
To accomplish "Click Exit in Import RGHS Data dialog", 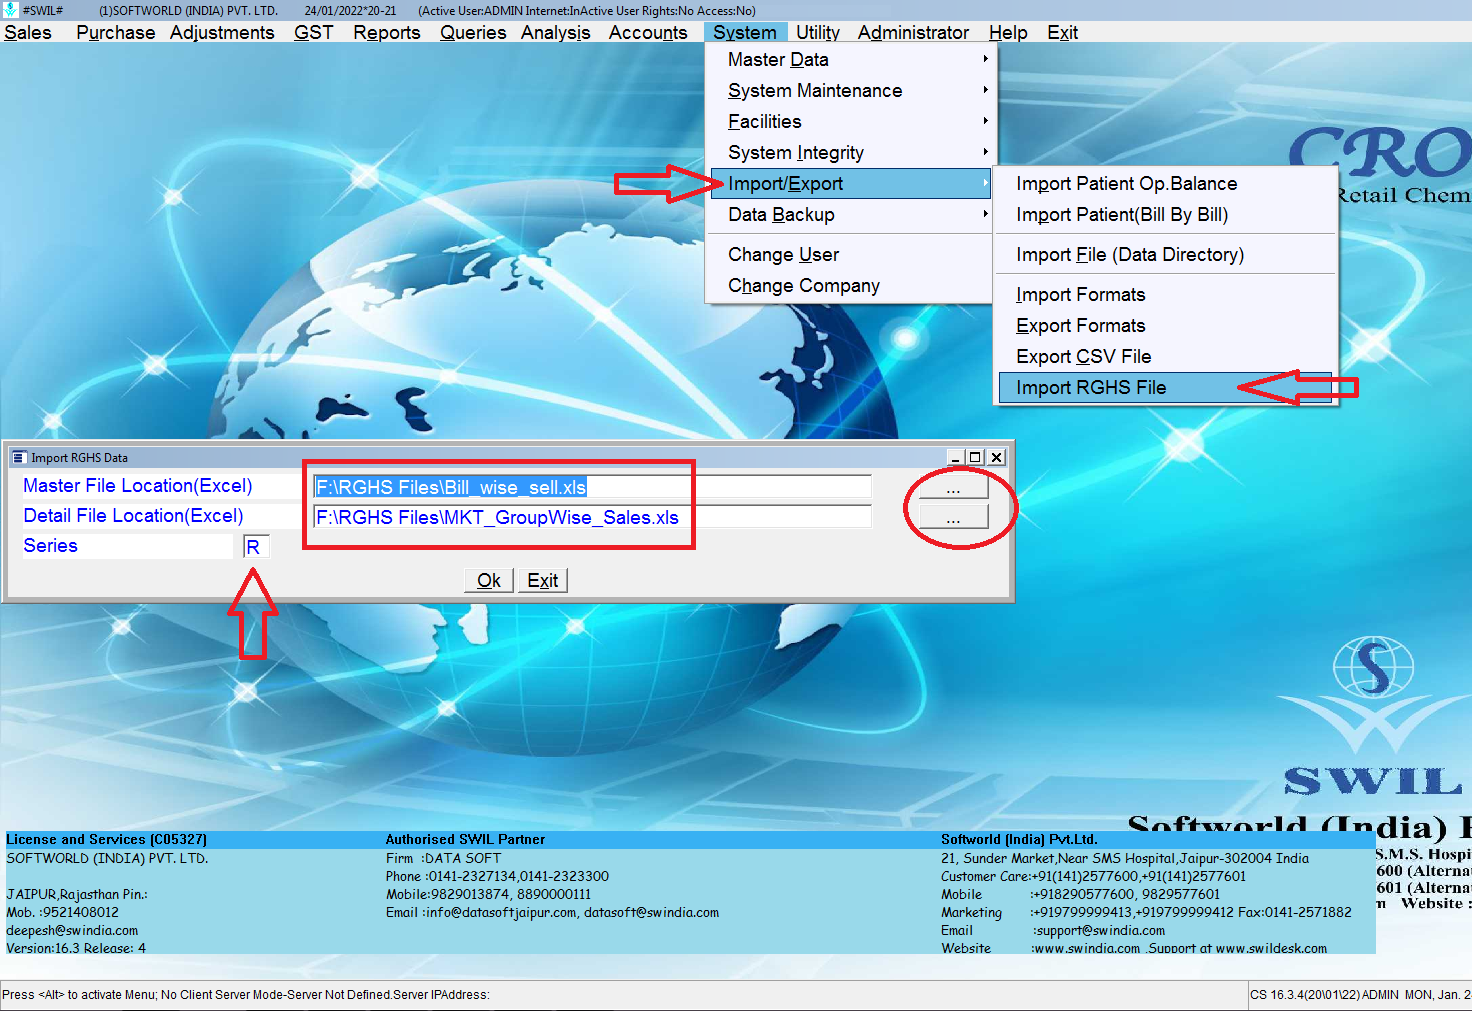I will [543, 581].
